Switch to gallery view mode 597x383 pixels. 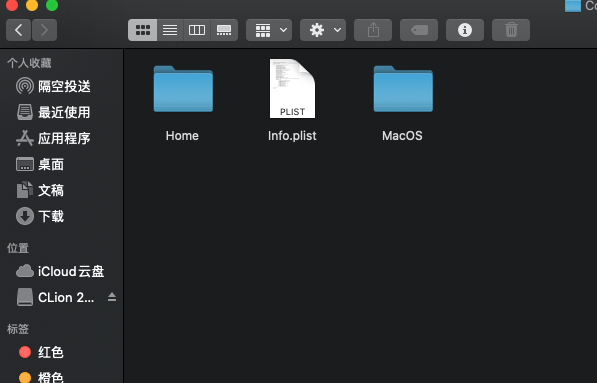tap(224, 30)
